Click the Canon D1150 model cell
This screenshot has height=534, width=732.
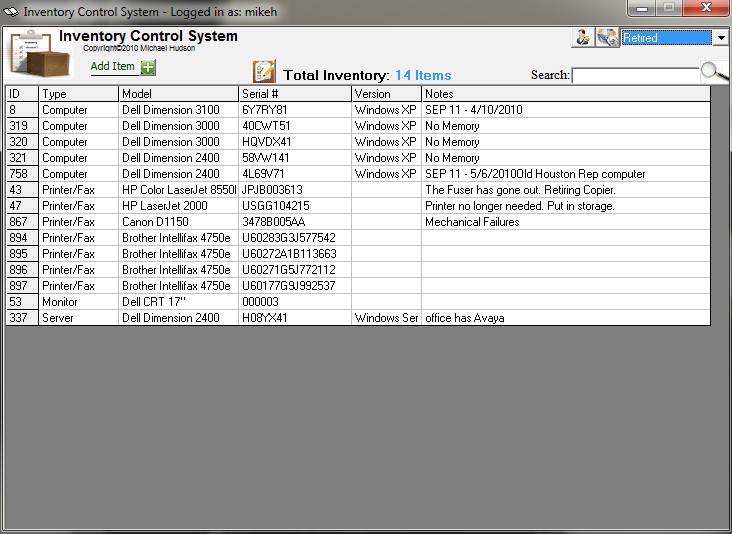[x=179, y=222]
